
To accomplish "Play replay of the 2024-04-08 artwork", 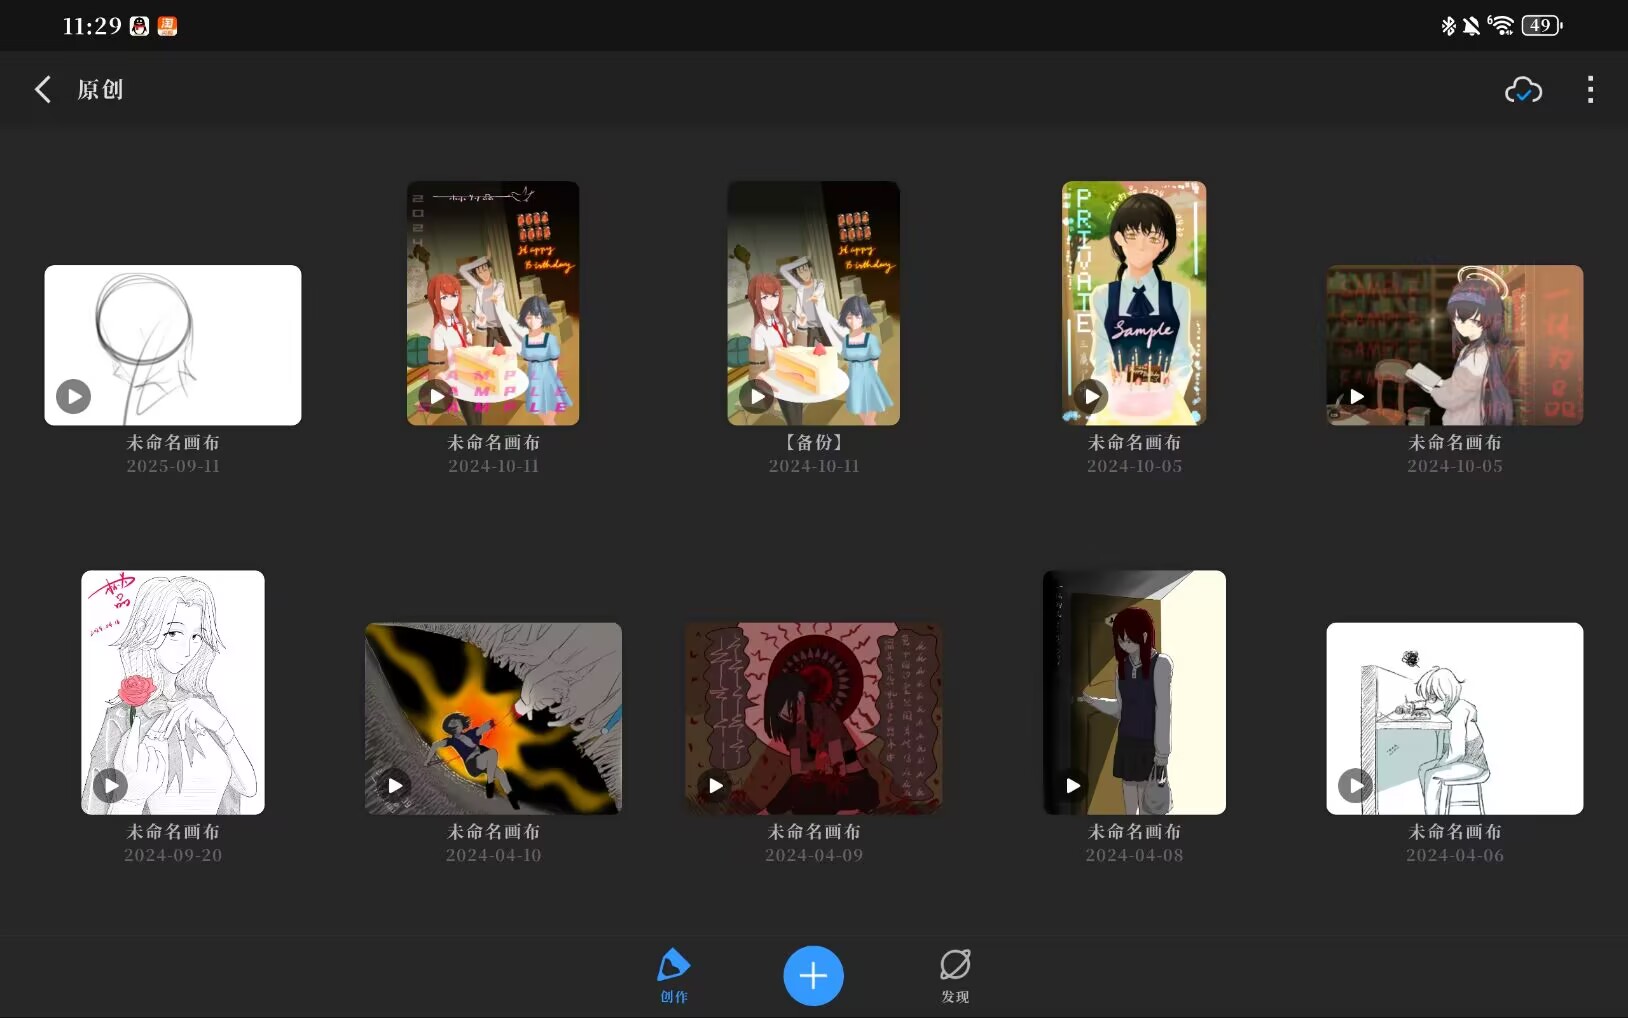I will coord(1072,785).
